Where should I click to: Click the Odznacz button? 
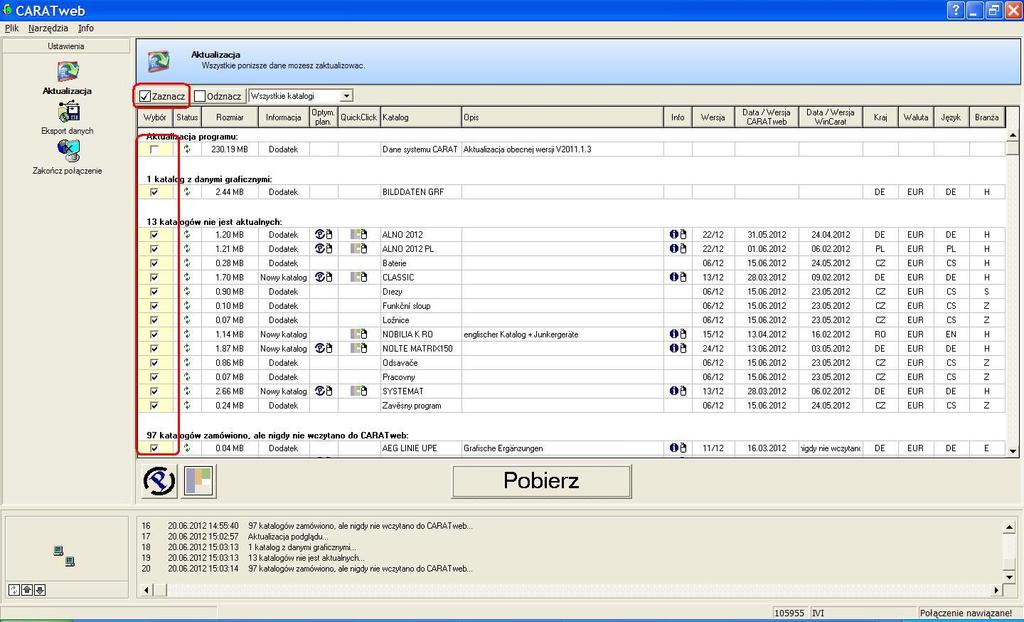tap(219, 96)
